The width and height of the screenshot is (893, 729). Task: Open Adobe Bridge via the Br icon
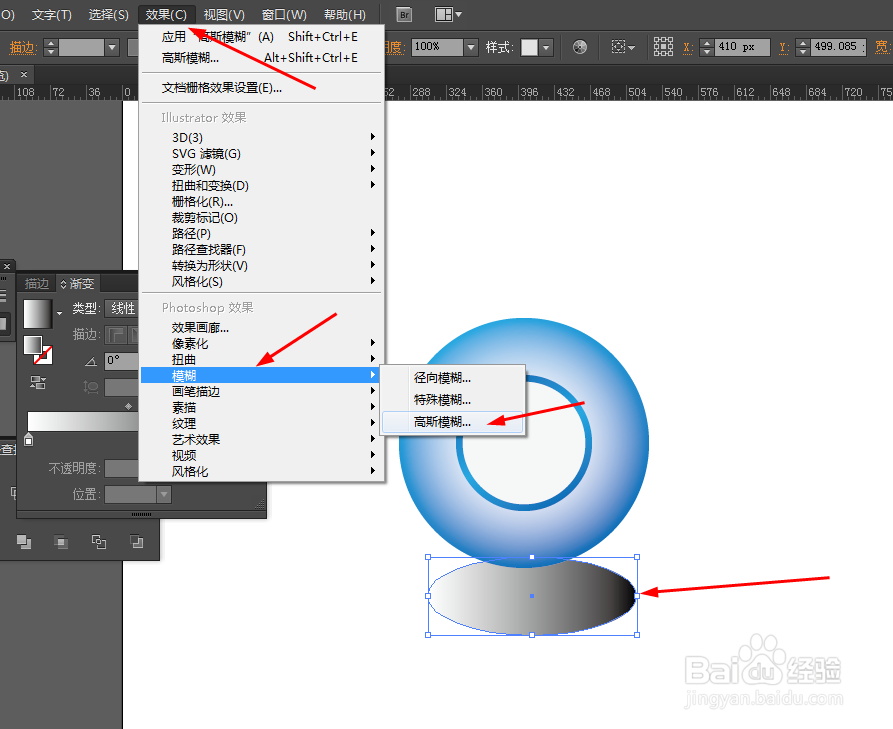[404, 14]
